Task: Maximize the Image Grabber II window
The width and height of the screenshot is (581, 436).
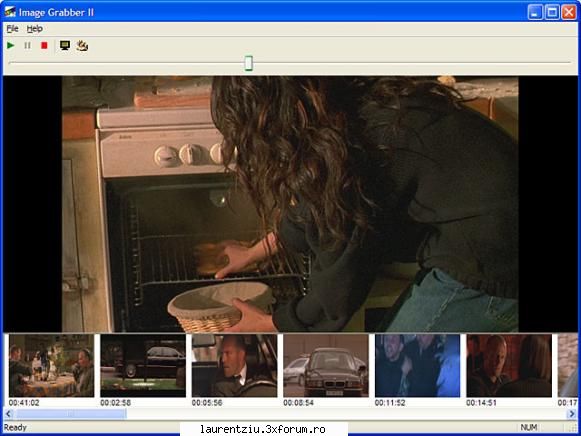Action: coord(552,12)
